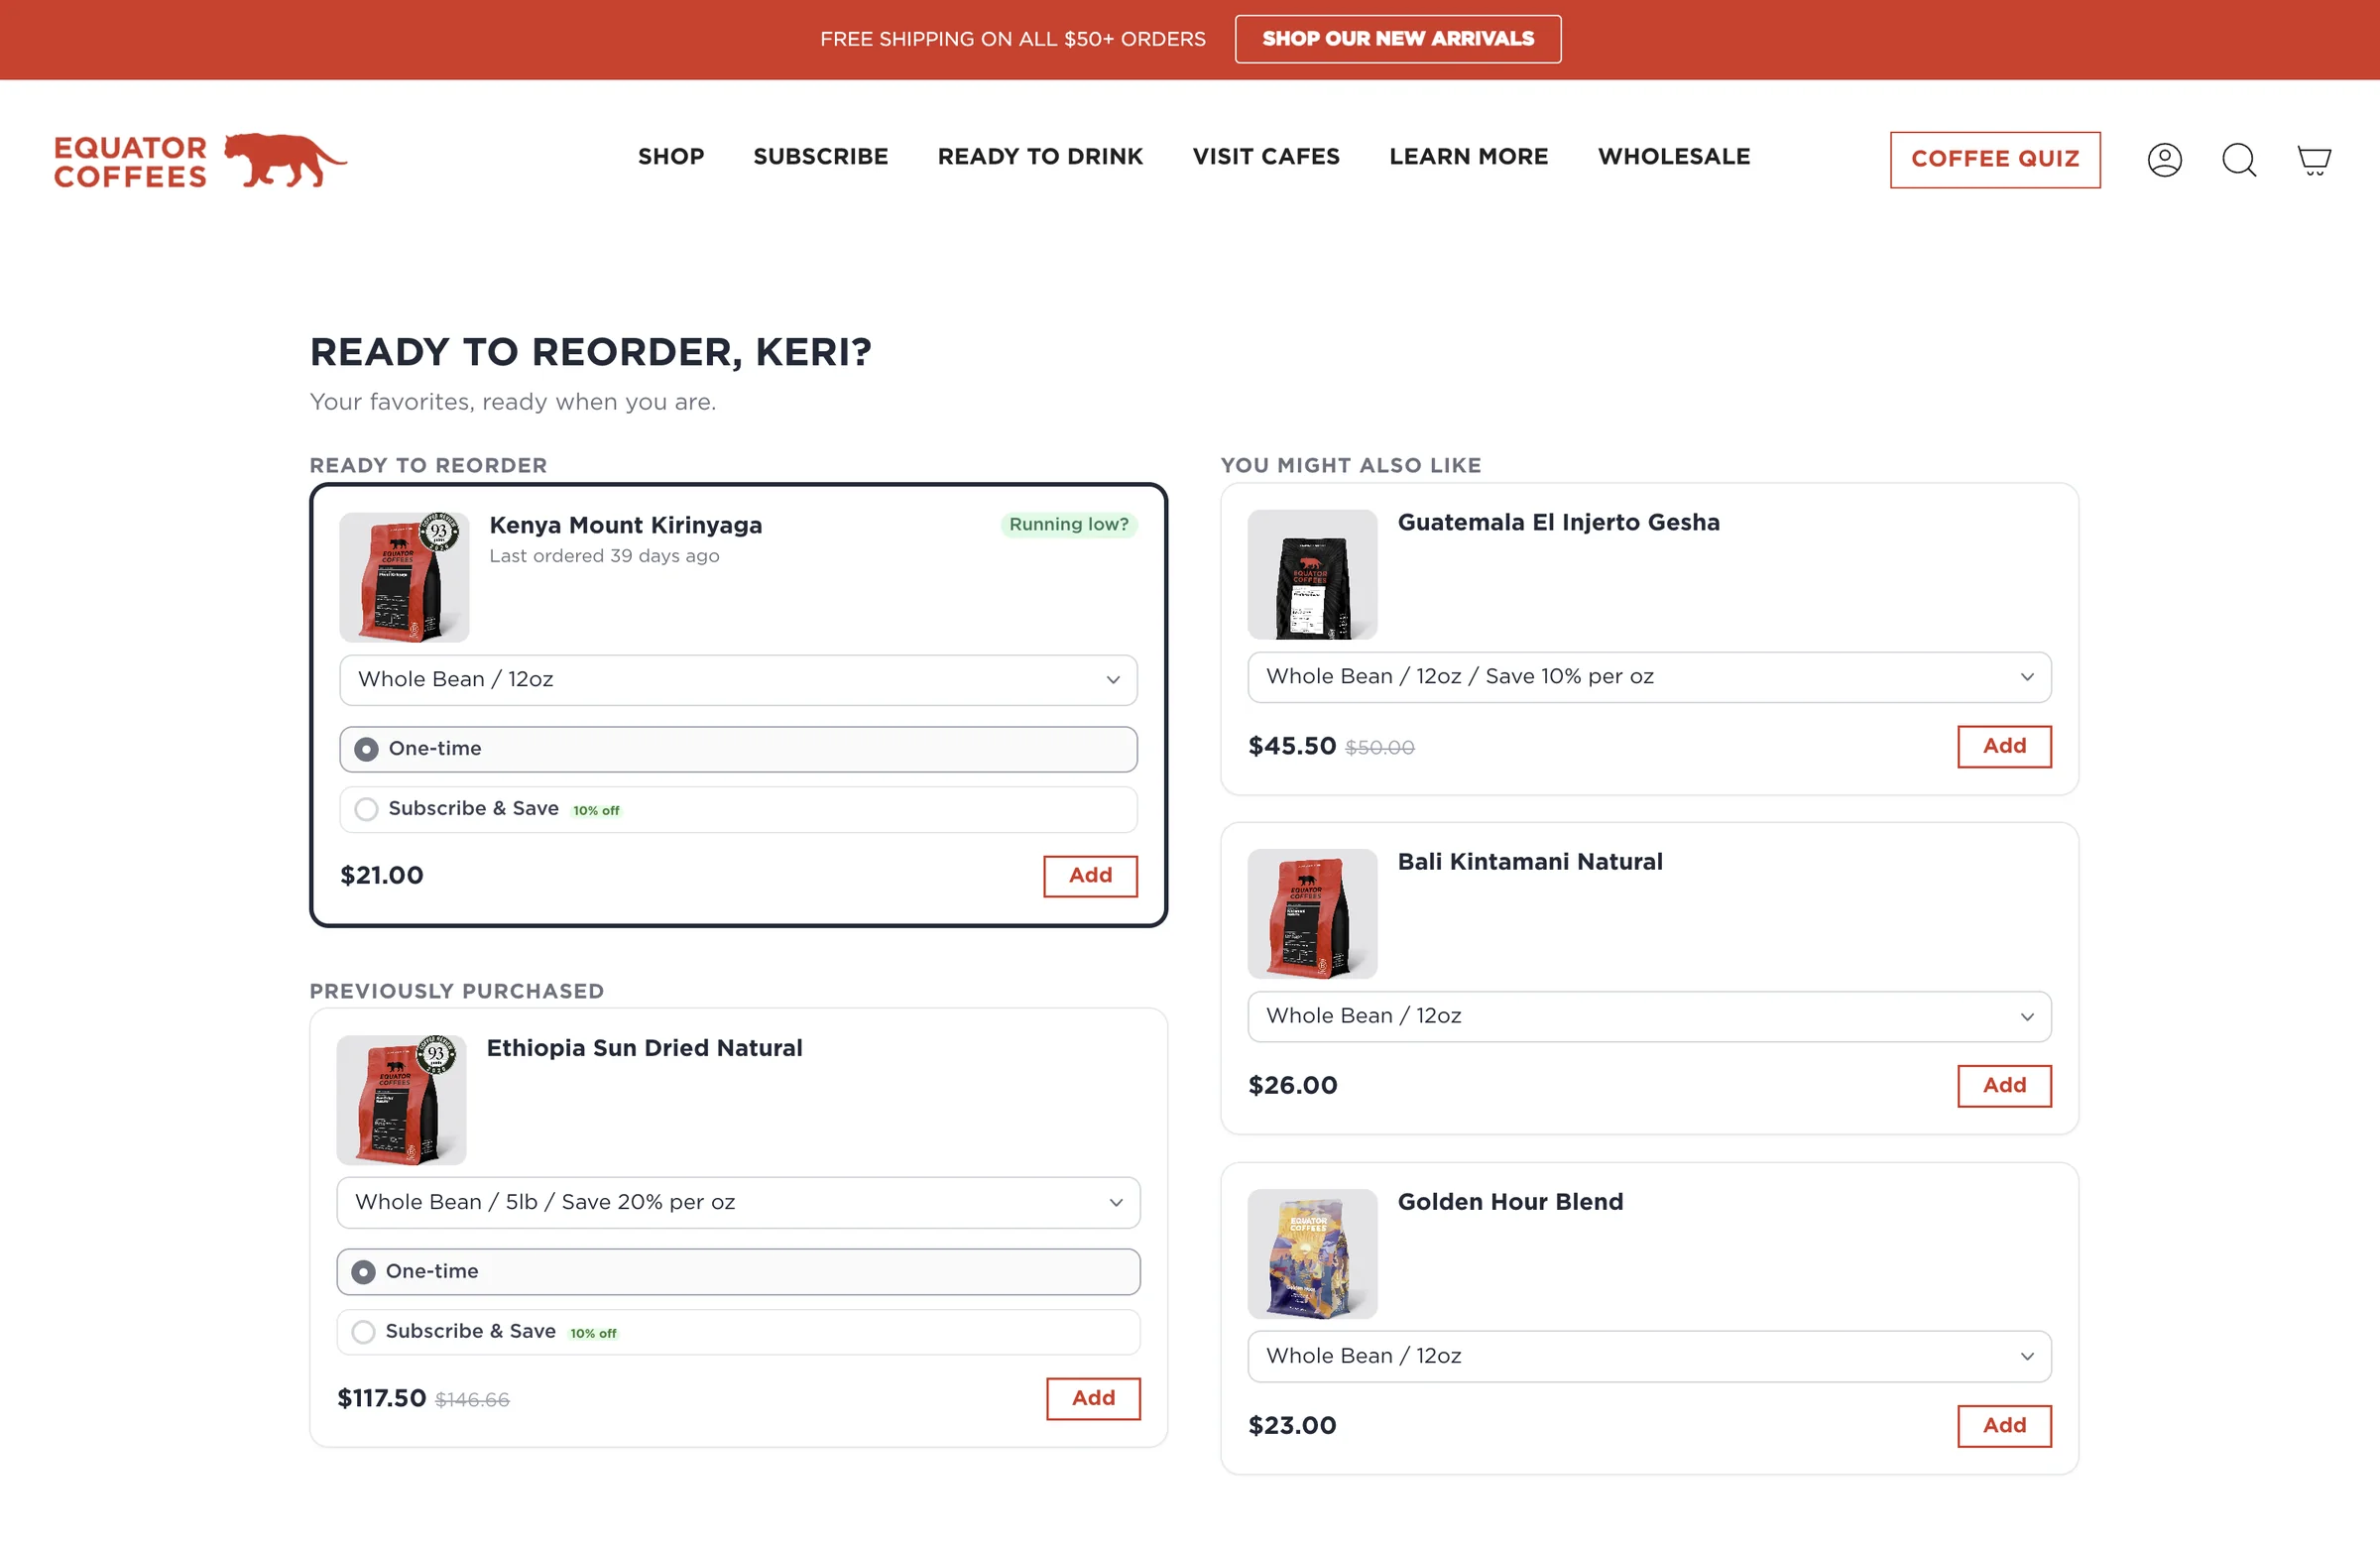Click the search magnifier icon
Screen dimensions: 2380x1547
coord(2239,160)
